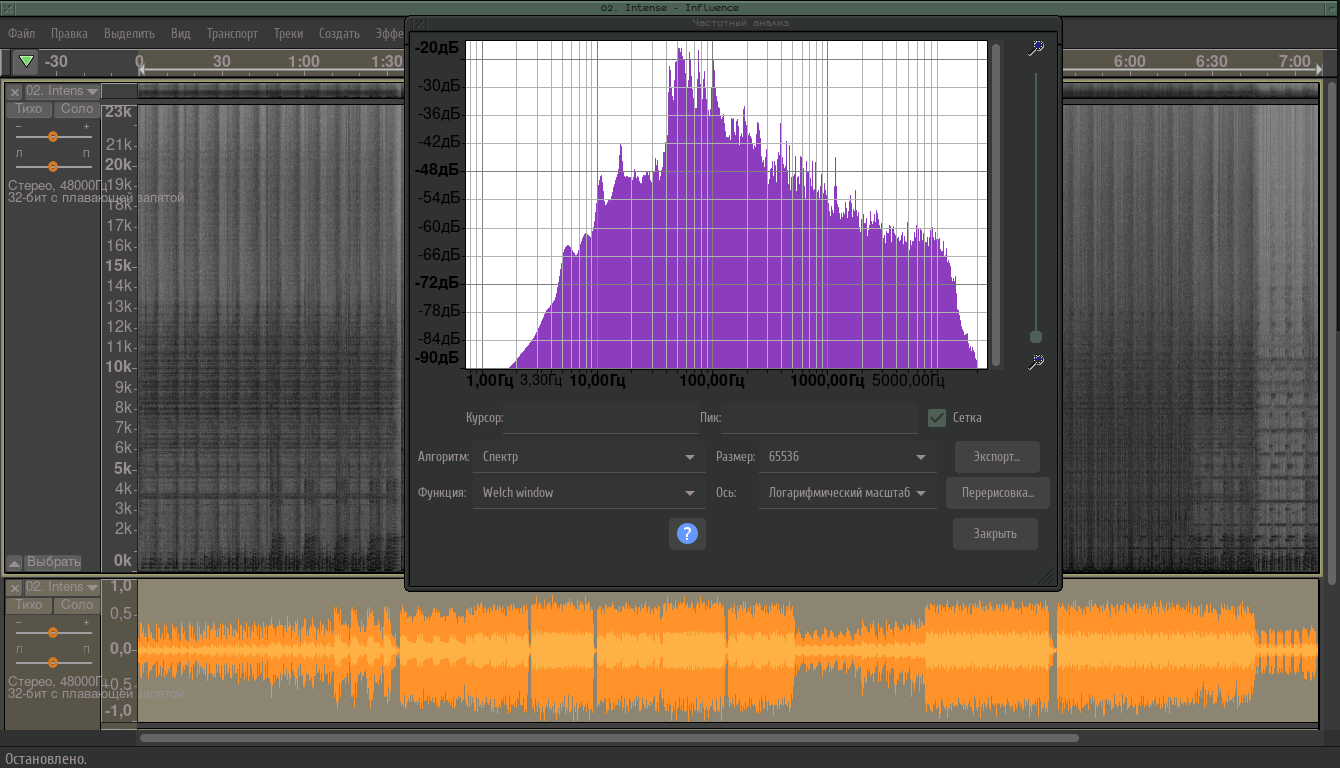Image resolution: width=1340 pixels, height=768 pixels.
Task: Click the zoom-out magnifier in the frequency analysis
Action: [1036, 361]
